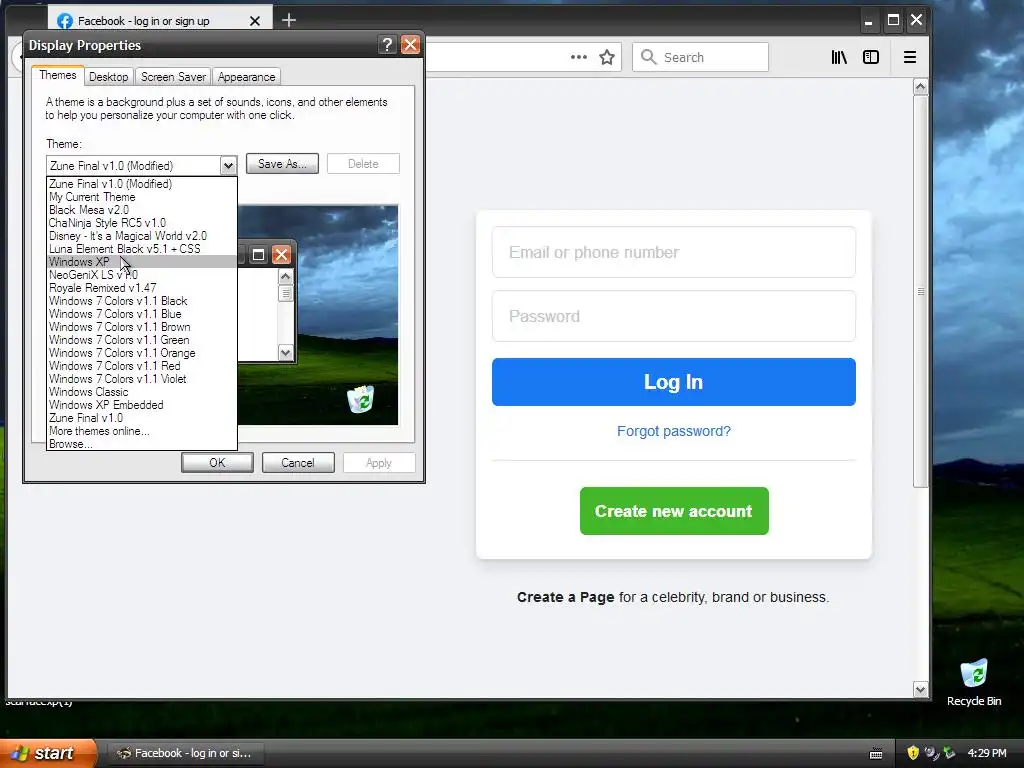Click the Display Properties help button

pyautogui.click(x=387, y=44)
